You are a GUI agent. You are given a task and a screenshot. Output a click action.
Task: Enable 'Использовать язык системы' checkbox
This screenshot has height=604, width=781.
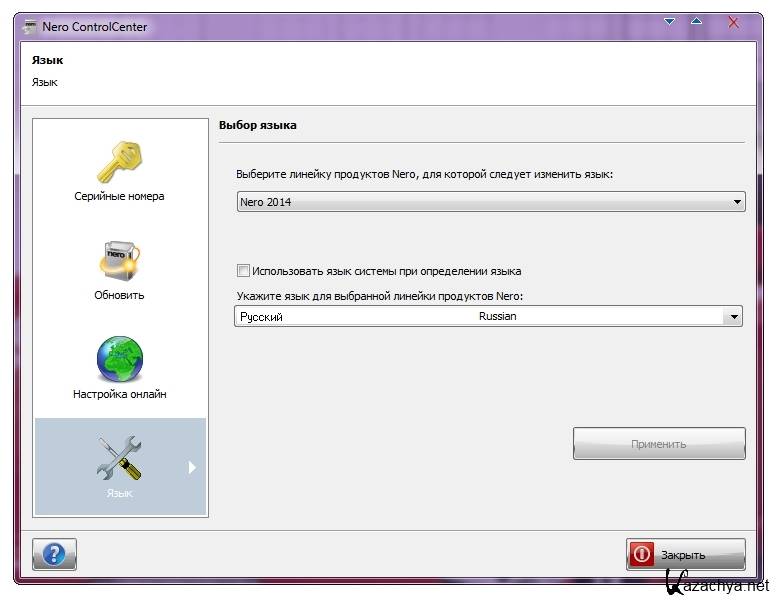click(243, 271)
